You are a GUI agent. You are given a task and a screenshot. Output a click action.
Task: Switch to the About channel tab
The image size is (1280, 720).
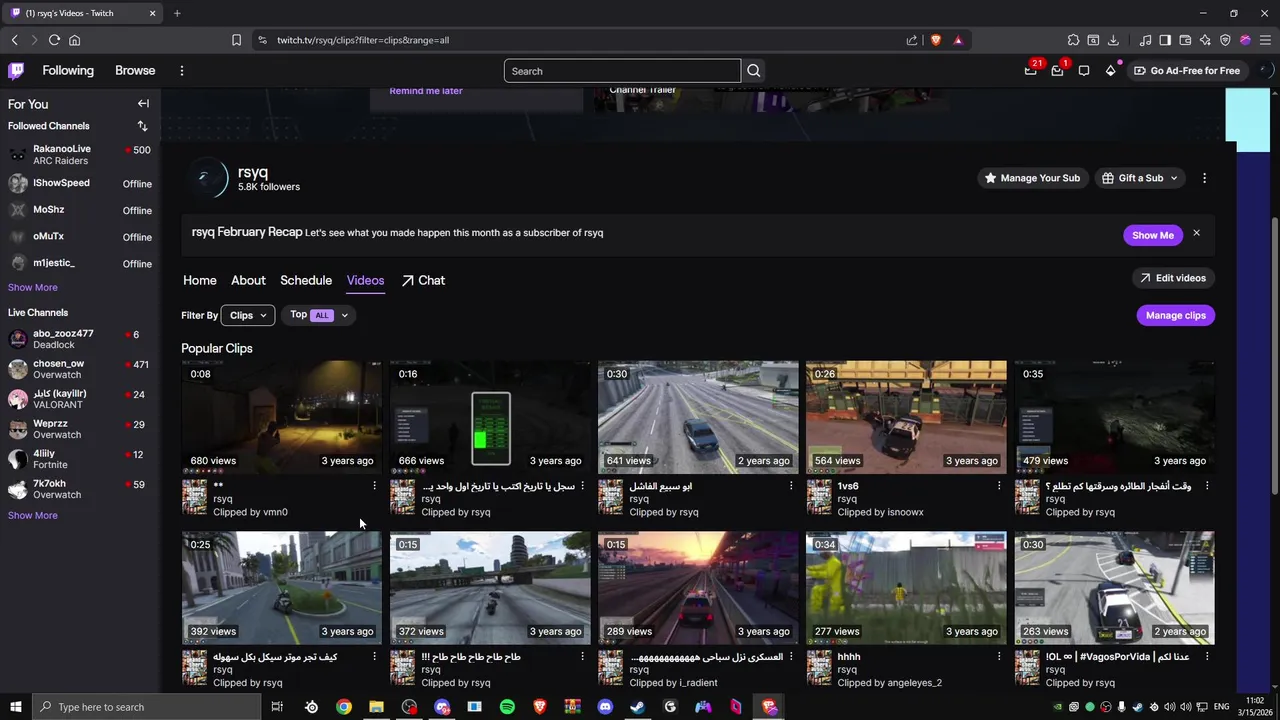tap(248, 281)
